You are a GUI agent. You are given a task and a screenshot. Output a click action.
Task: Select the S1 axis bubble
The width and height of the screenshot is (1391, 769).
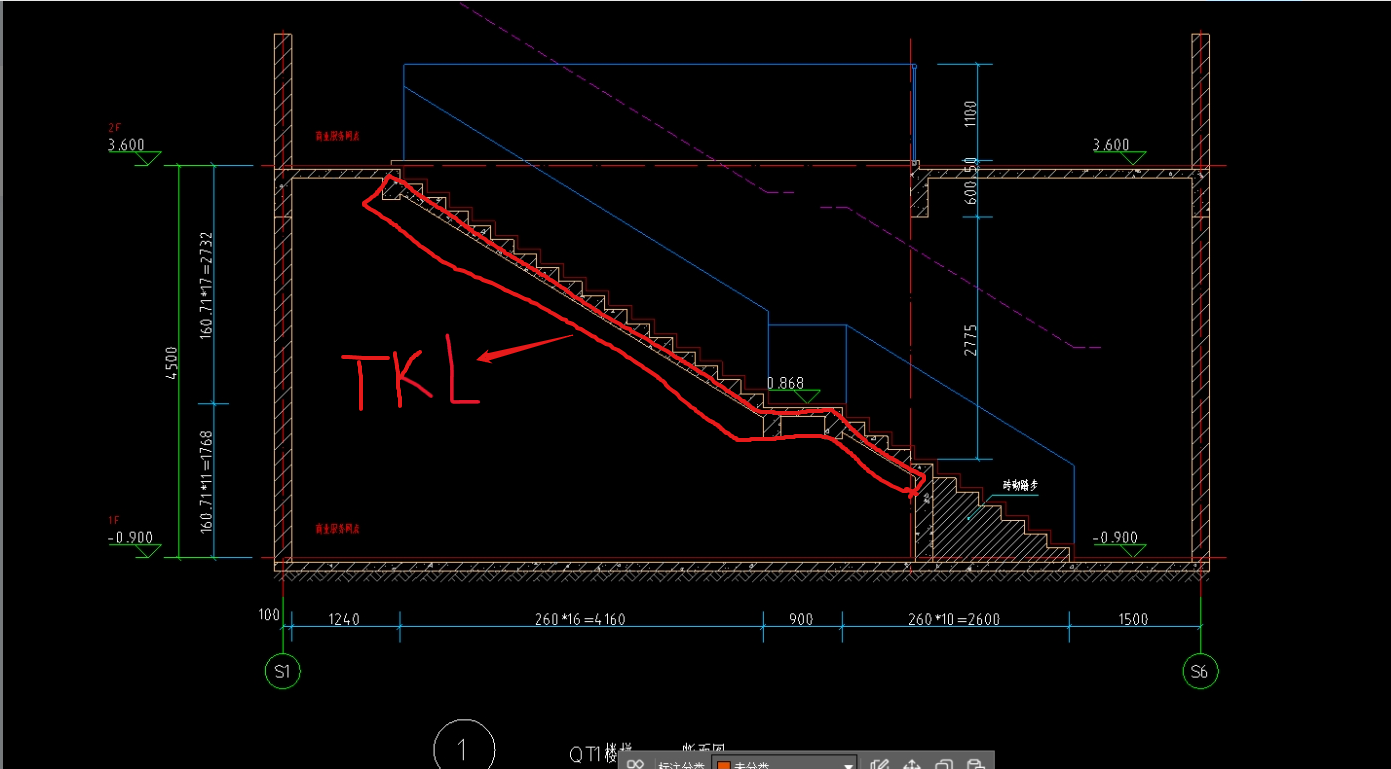tap(283, 672)
